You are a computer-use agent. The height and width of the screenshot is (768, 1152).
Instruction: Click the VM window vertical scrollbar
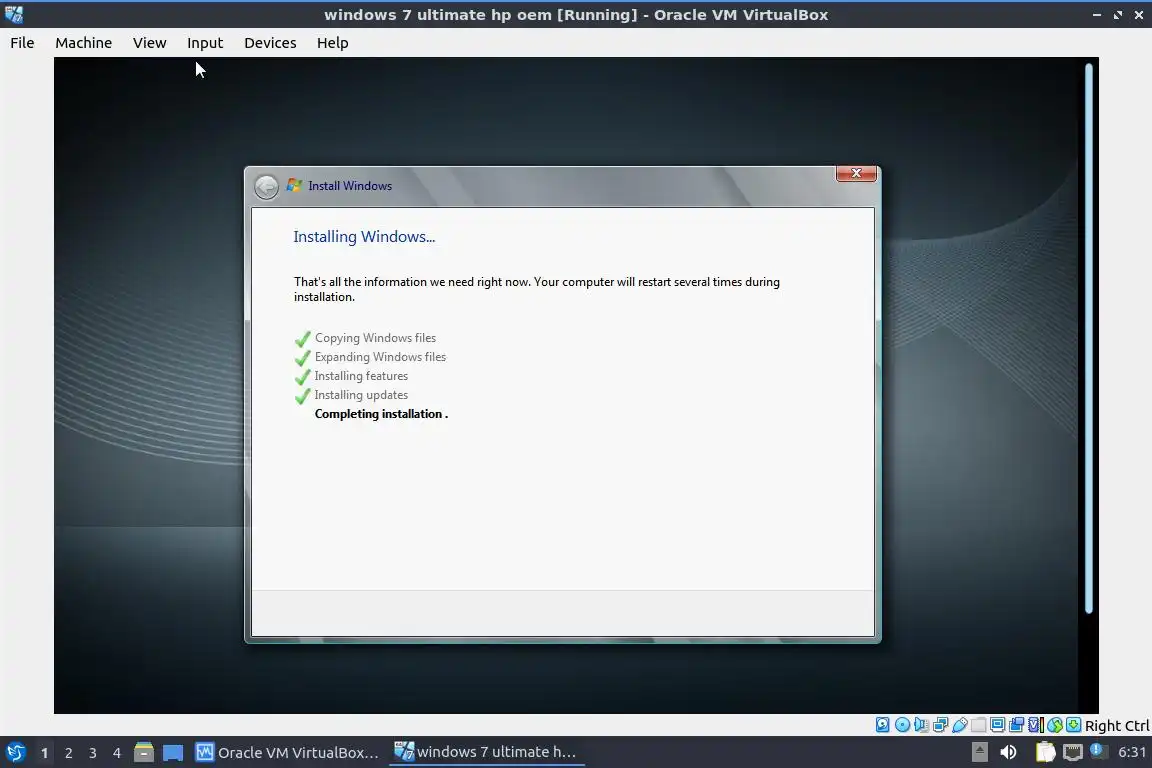pyautogui.click(x=1089, y=338)
